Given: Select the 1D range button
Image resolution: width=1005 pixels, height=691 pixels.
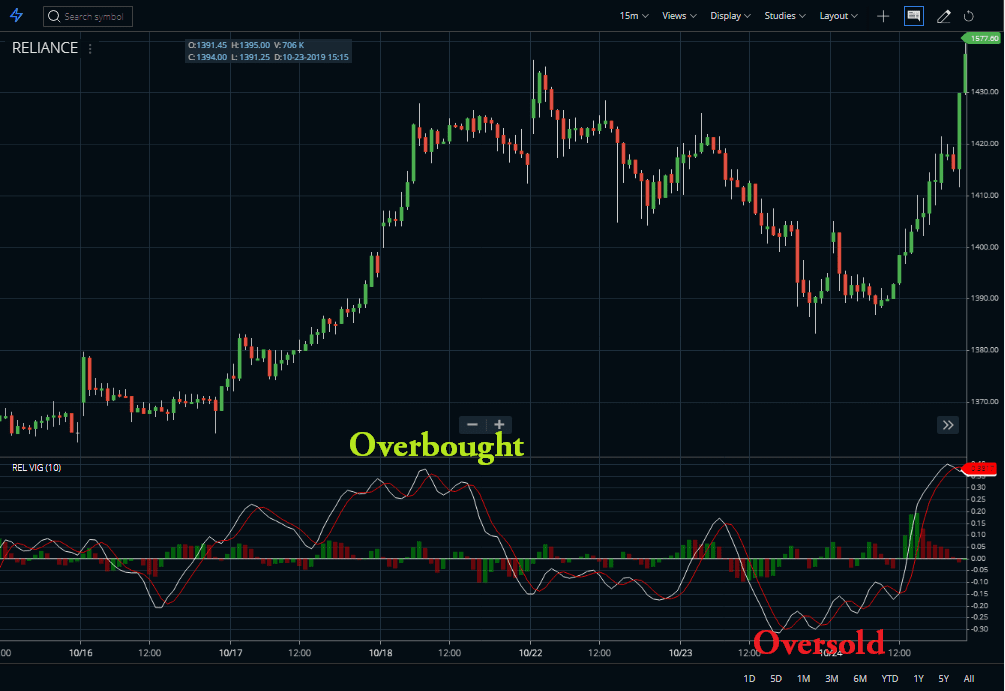Looking at the screenshot, I should [749, 678].
